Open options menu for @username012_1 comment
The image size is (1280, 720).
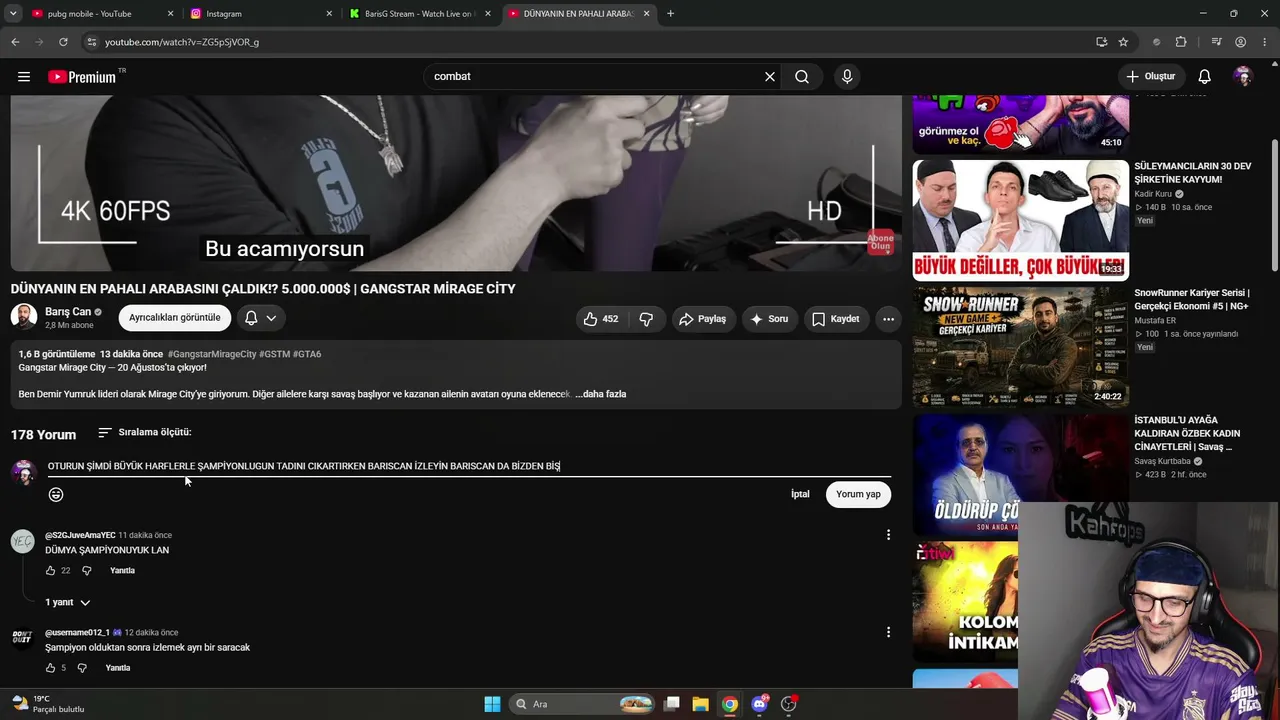click(x=888, y=632)
